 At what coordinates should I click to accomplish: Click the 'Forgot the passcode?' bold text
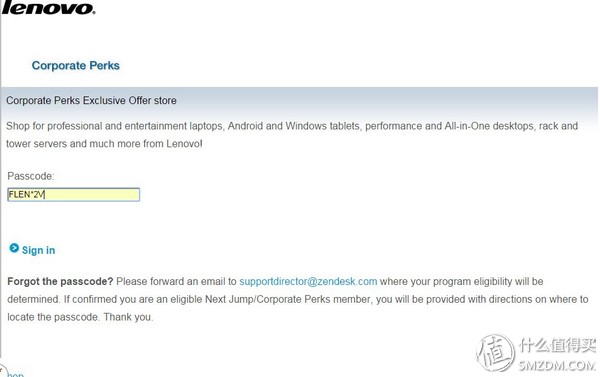click(x=60, y=281)
